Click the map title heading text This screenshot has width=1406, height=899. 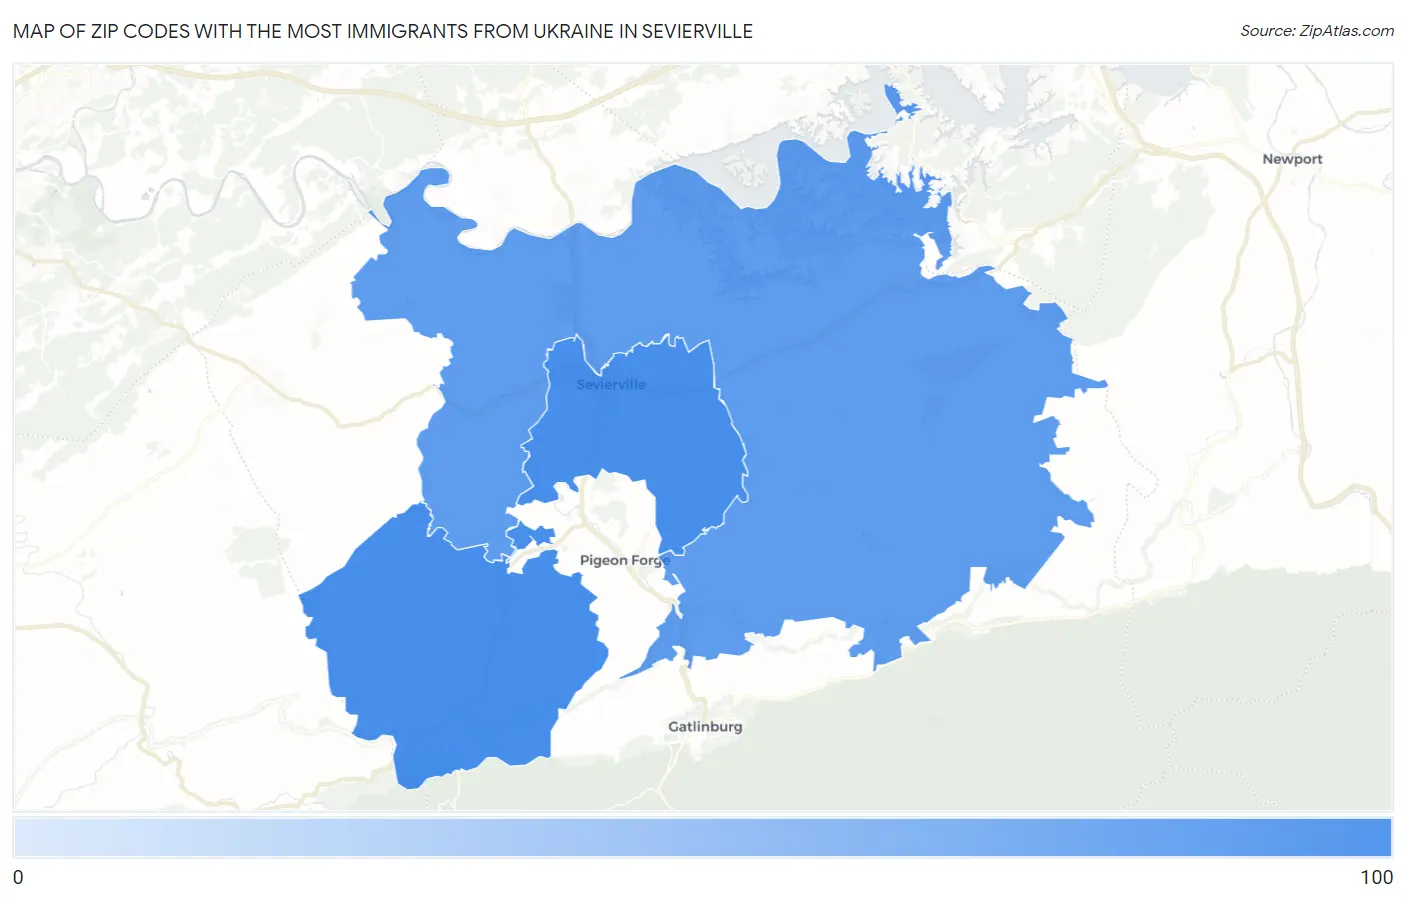tap(383, 31)
